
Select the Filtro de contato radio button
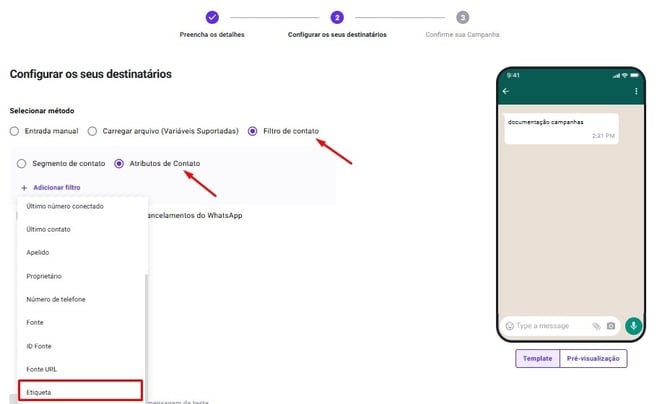coord(253,131)
